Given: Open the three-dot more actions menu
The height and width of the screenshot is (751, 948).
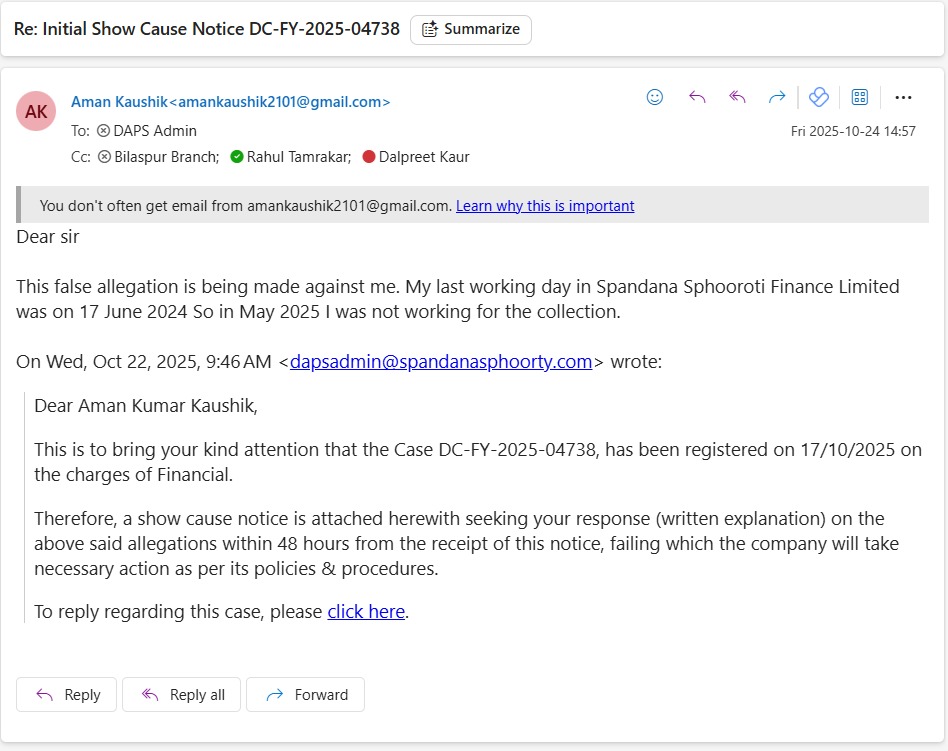Looking at the screenshot, I should (903, 97).
